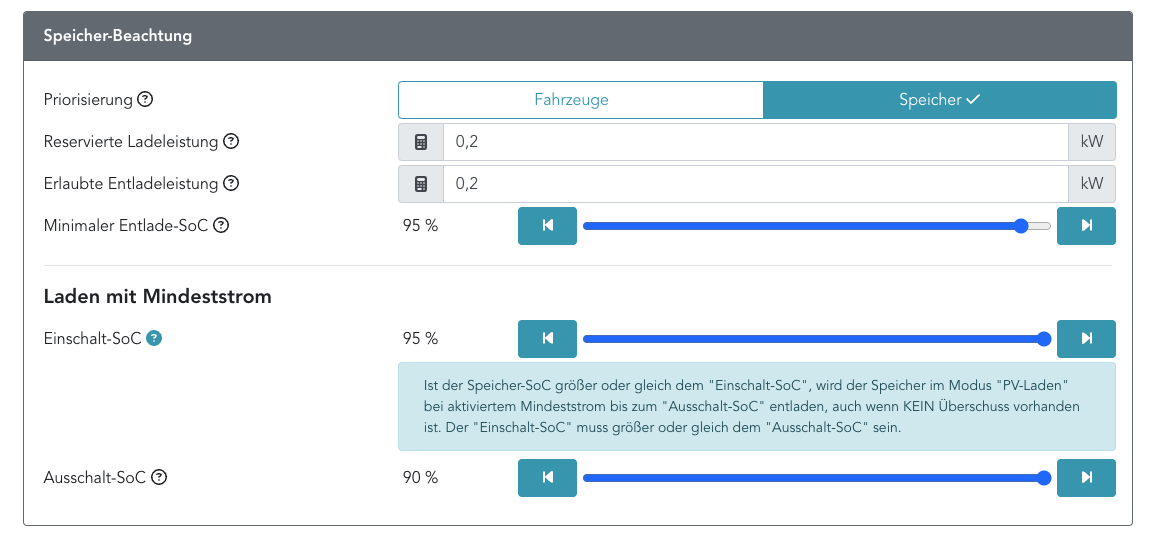Viewport: 1164px width, 536px height.
Task: Select Fahrzeuge priority option
Action: point(580,100)
